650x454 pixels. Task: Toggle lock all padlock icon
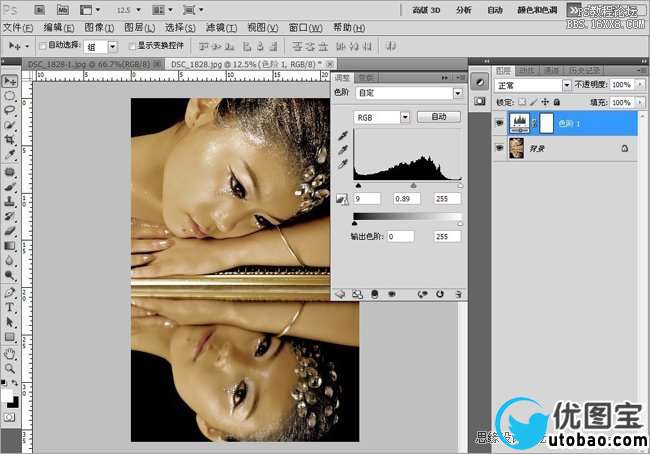pos(557,102)
